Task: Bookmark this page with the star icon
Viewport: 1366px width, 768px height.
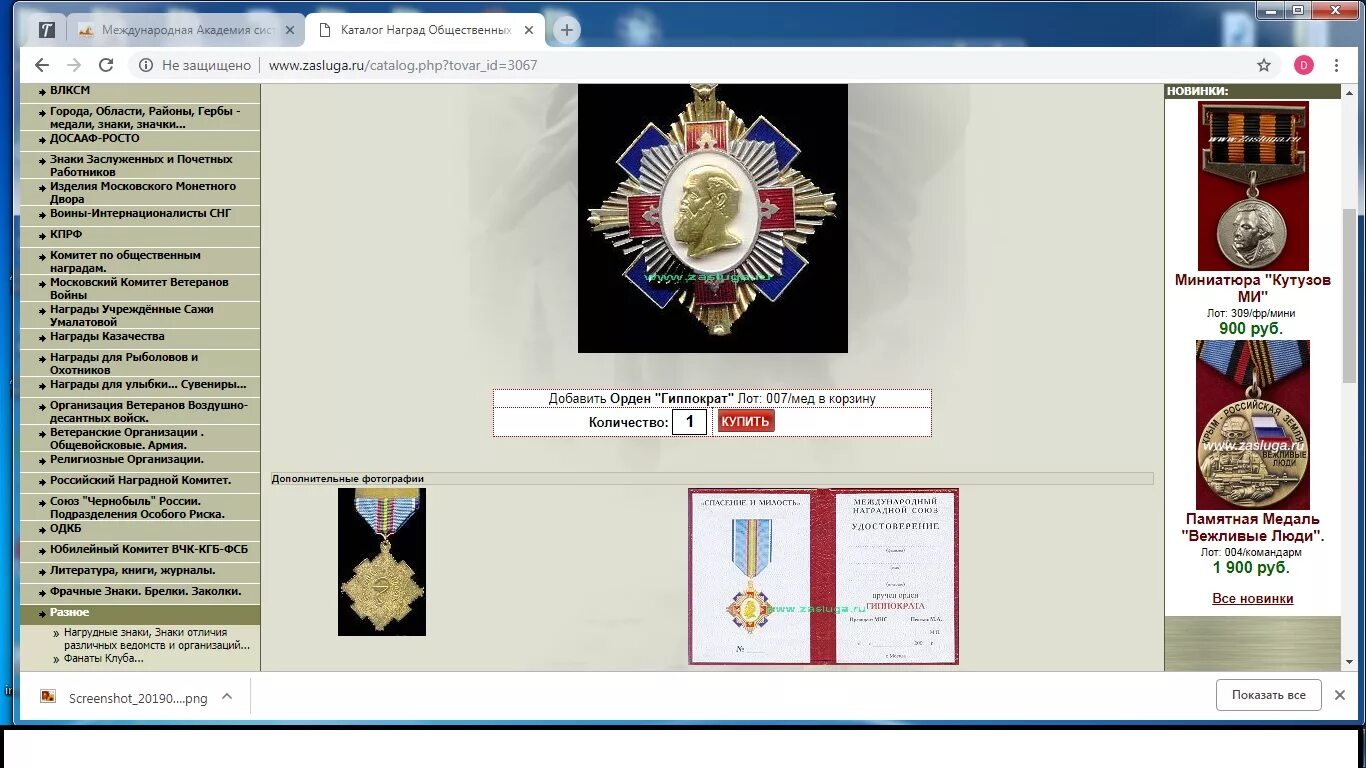Action: tap(1264, 65)
